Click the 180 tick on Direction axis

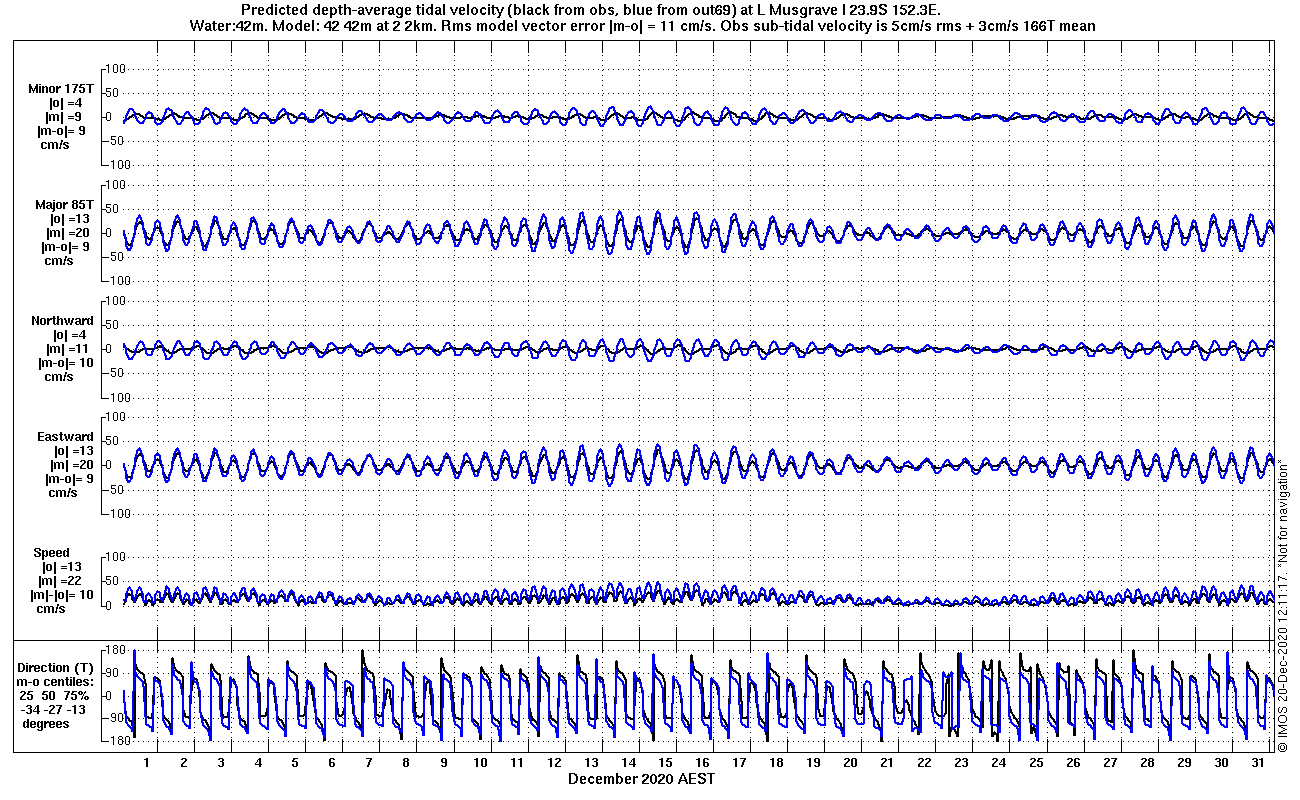click(114, 651)
